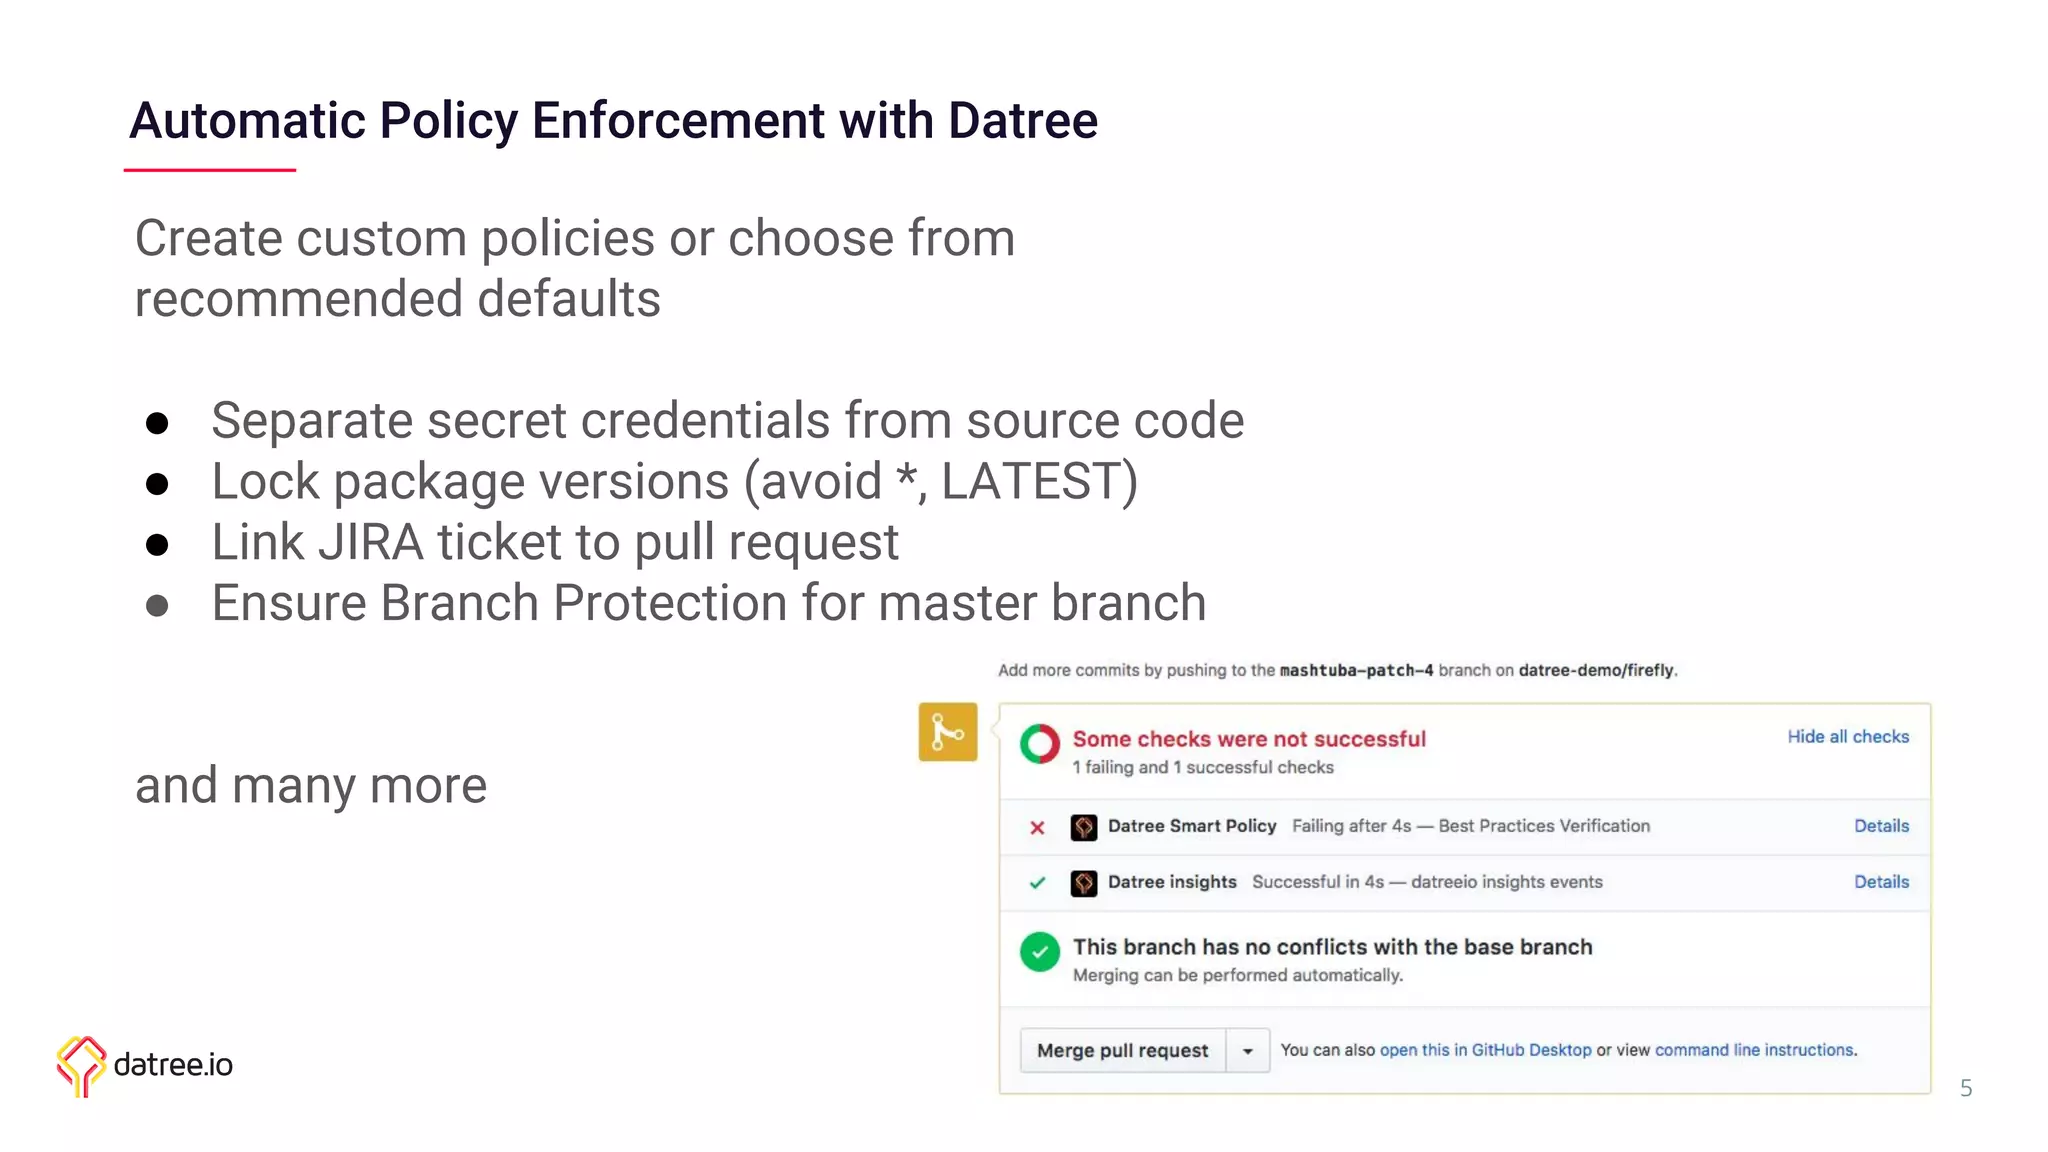The width and height of the screenshot is (2048, 1152).
Task: Click the command line instructions link
Action: (x=1755, y=1050)
